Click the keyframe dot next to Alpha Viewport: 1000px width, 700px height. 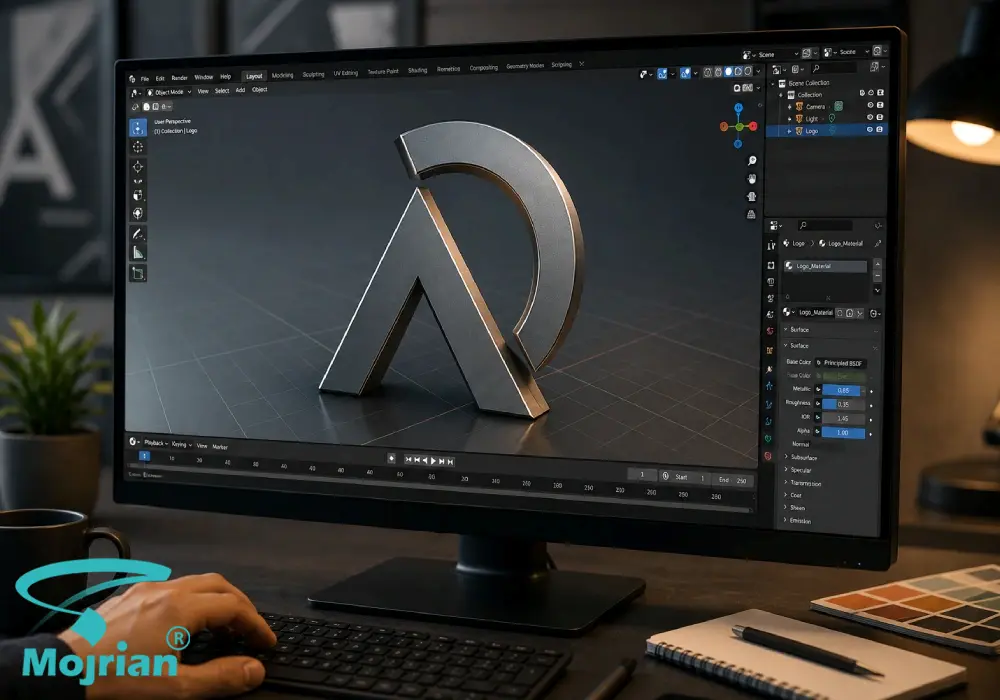coord(871,434)
